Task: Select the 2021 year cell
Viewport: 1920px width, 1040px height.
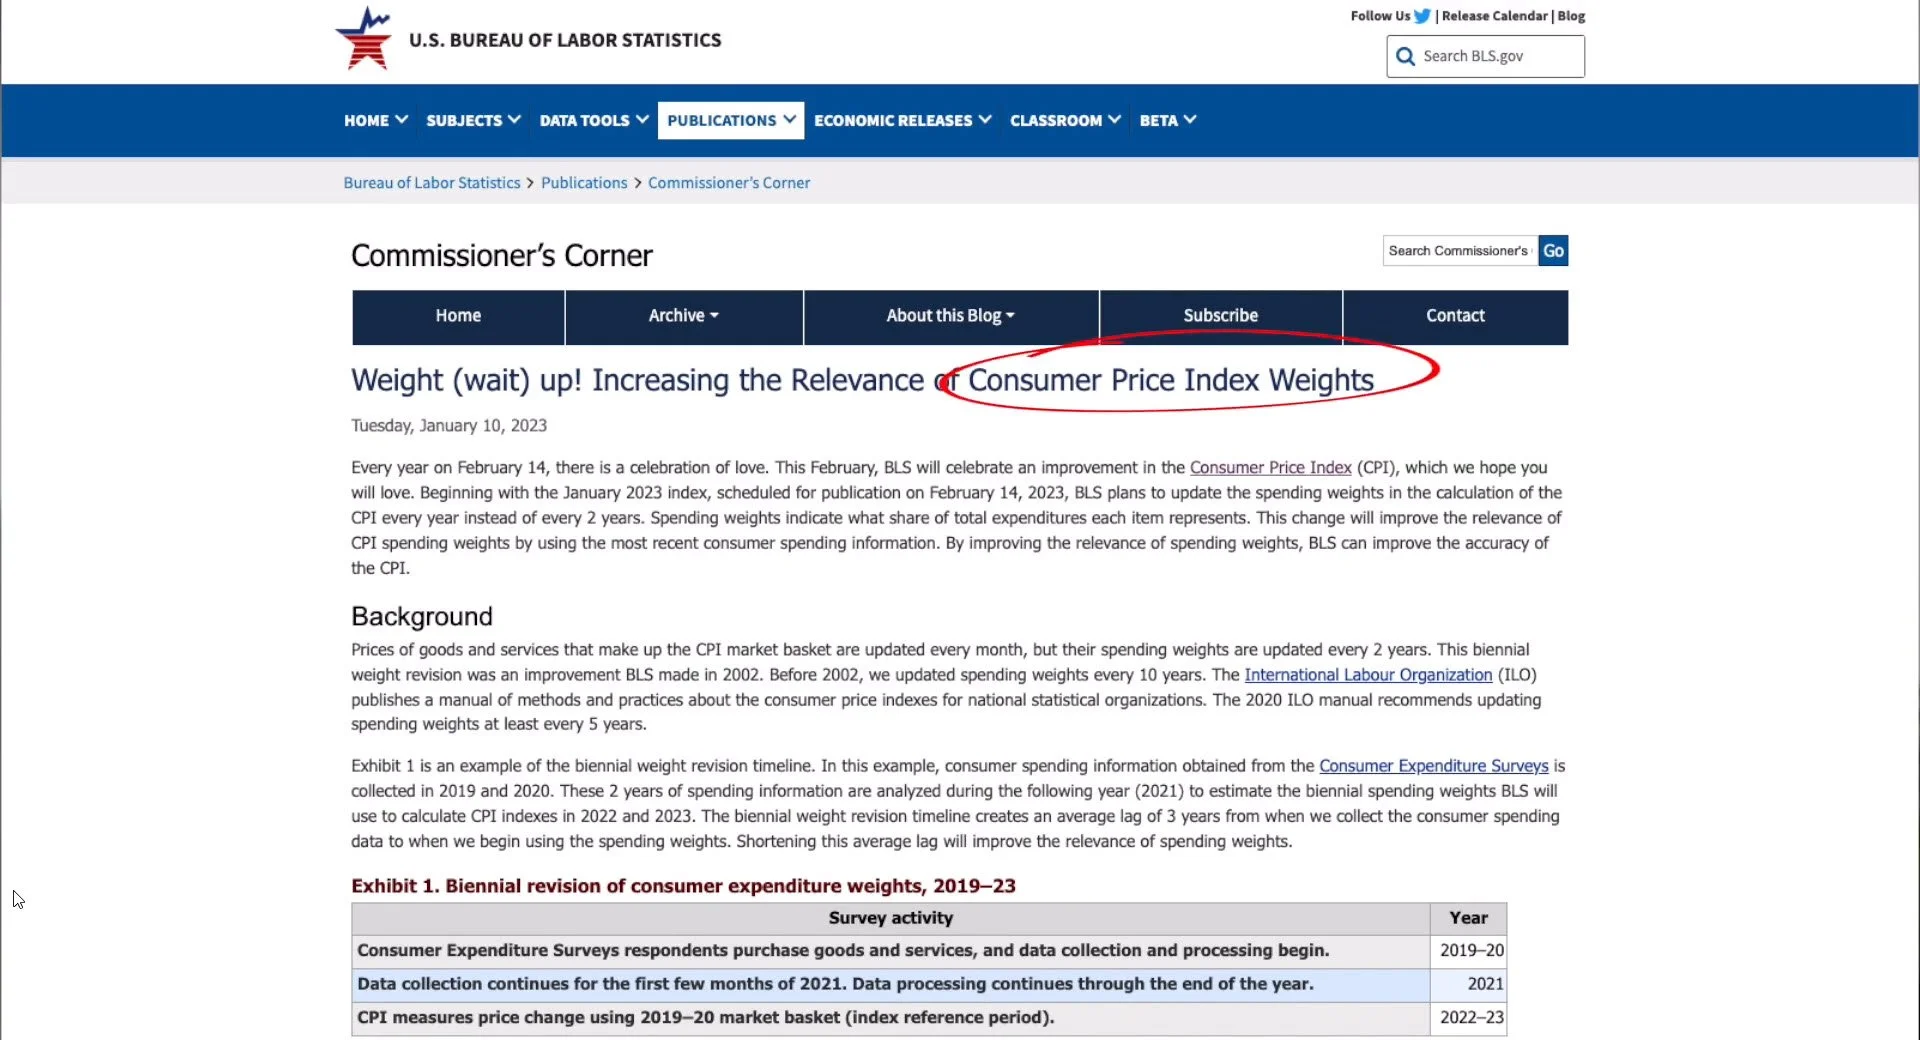Action: coord(1468,984)
